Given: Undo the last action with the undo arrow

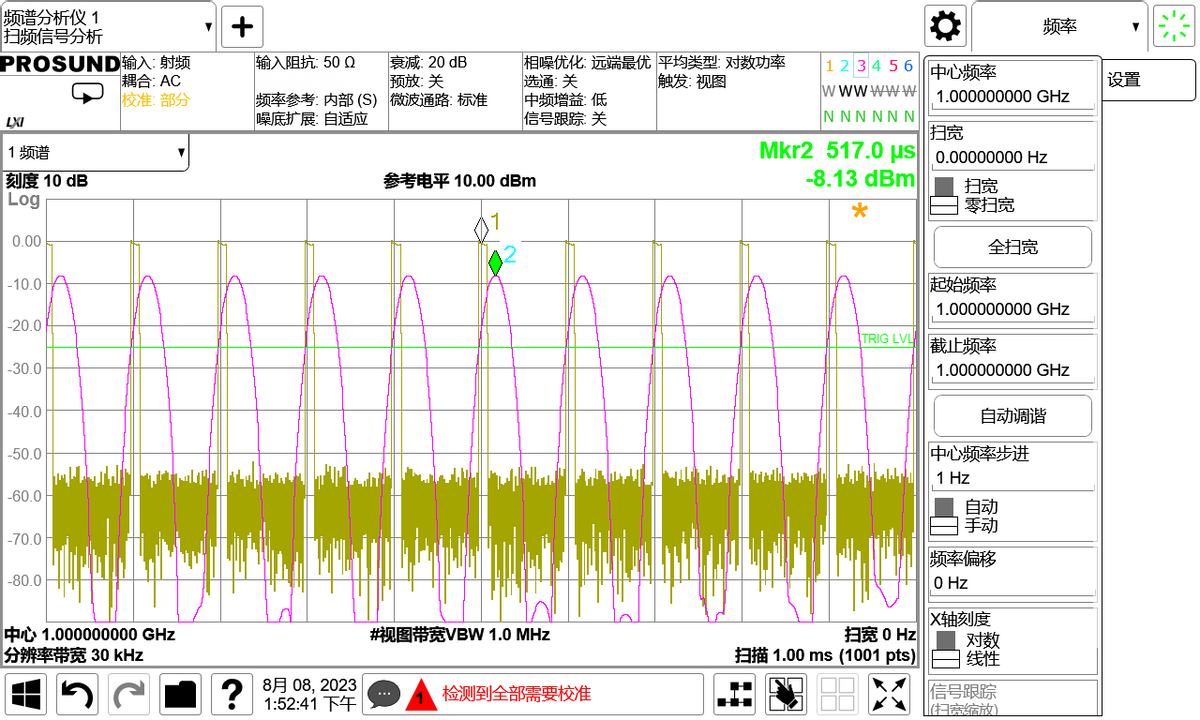Looking at the screenshot, I should click(78, 693).
